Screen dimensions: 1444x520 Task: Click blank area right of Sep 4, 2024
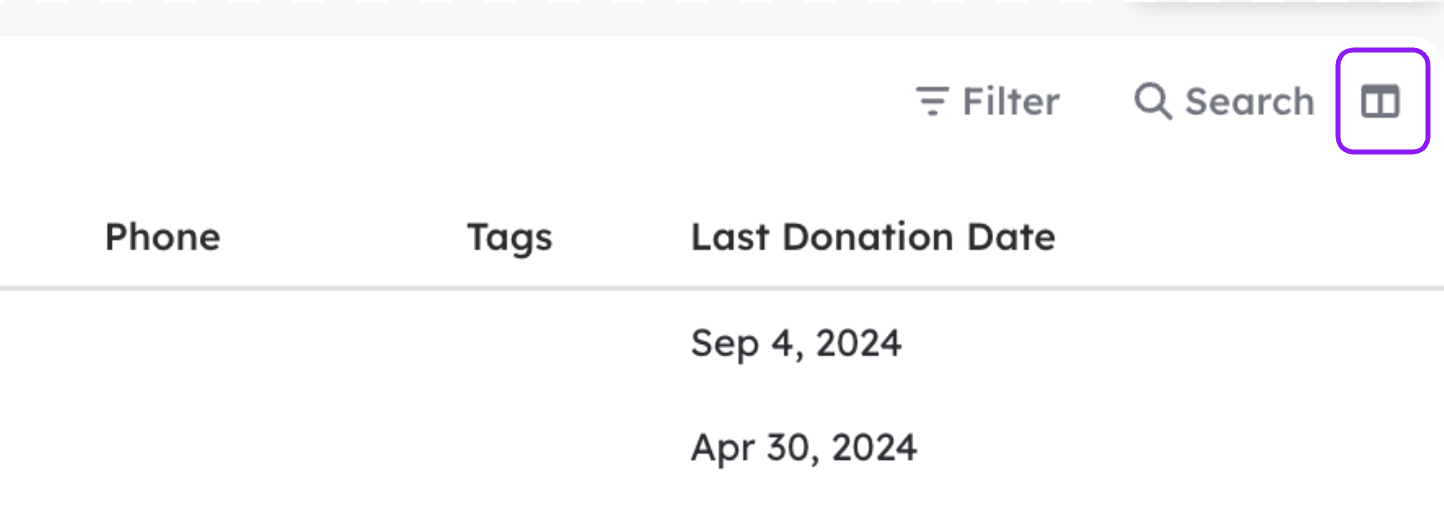1170,343
